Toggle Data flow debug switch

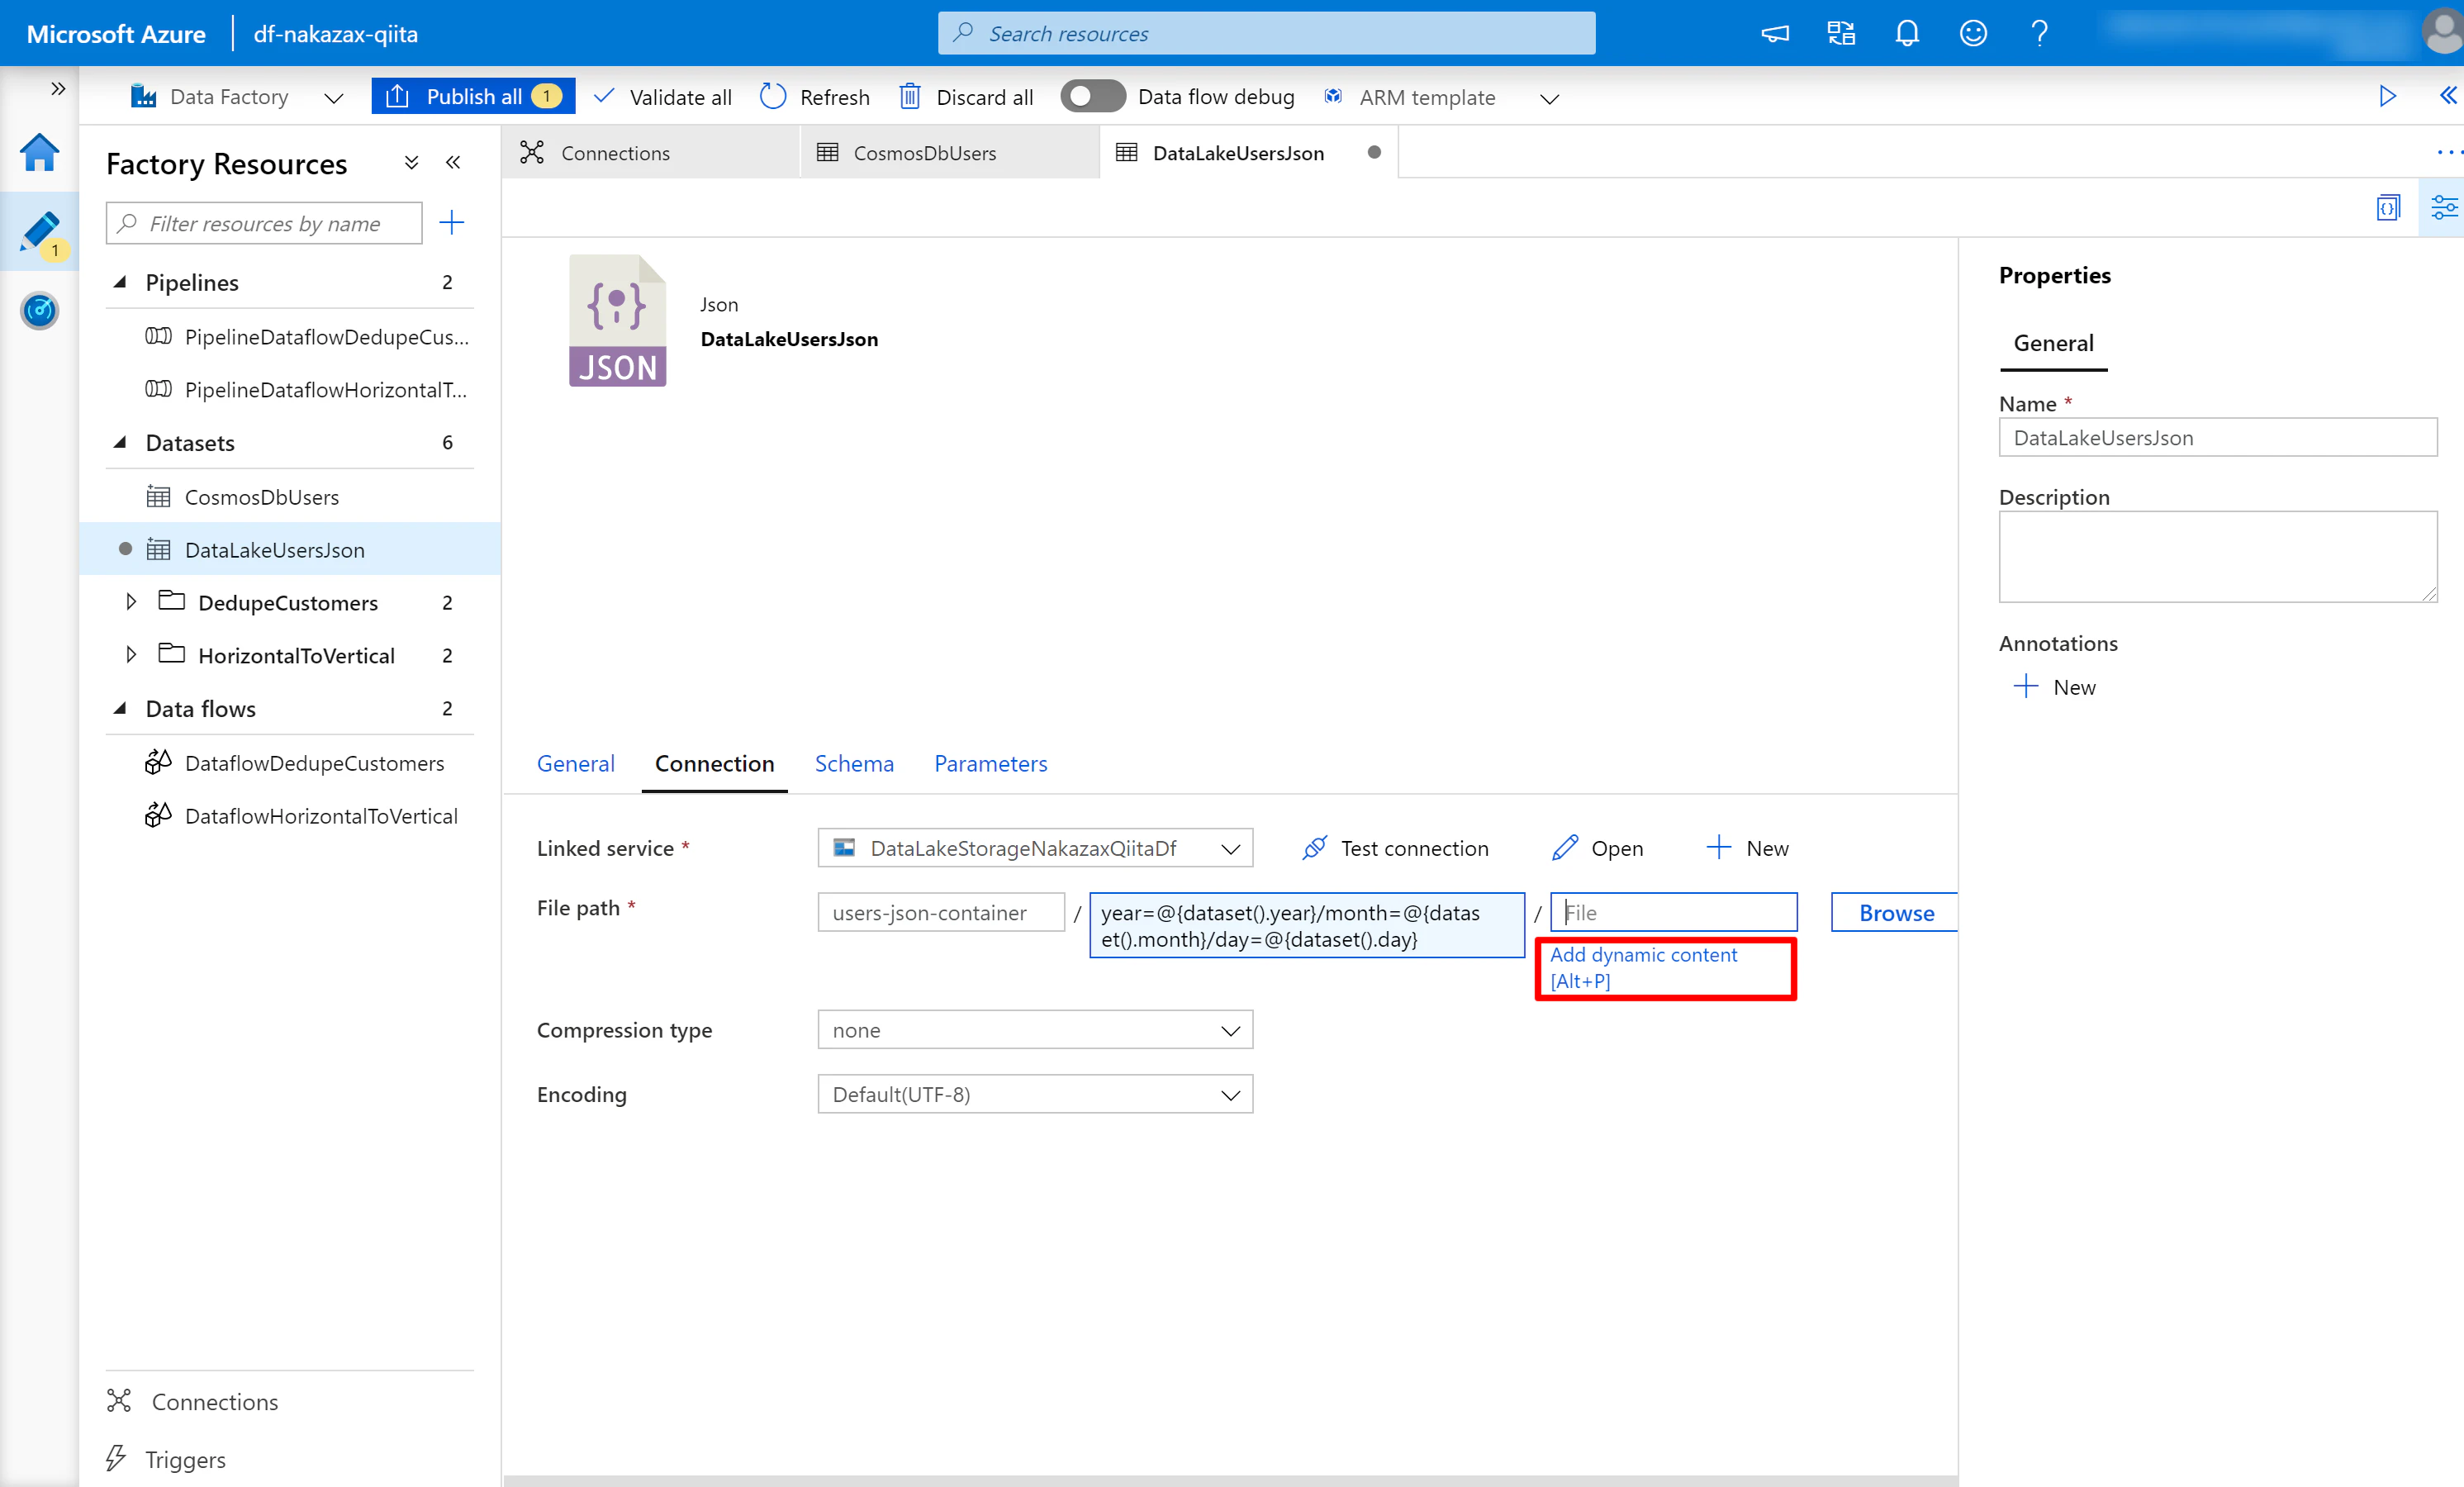coord(1092,96)
